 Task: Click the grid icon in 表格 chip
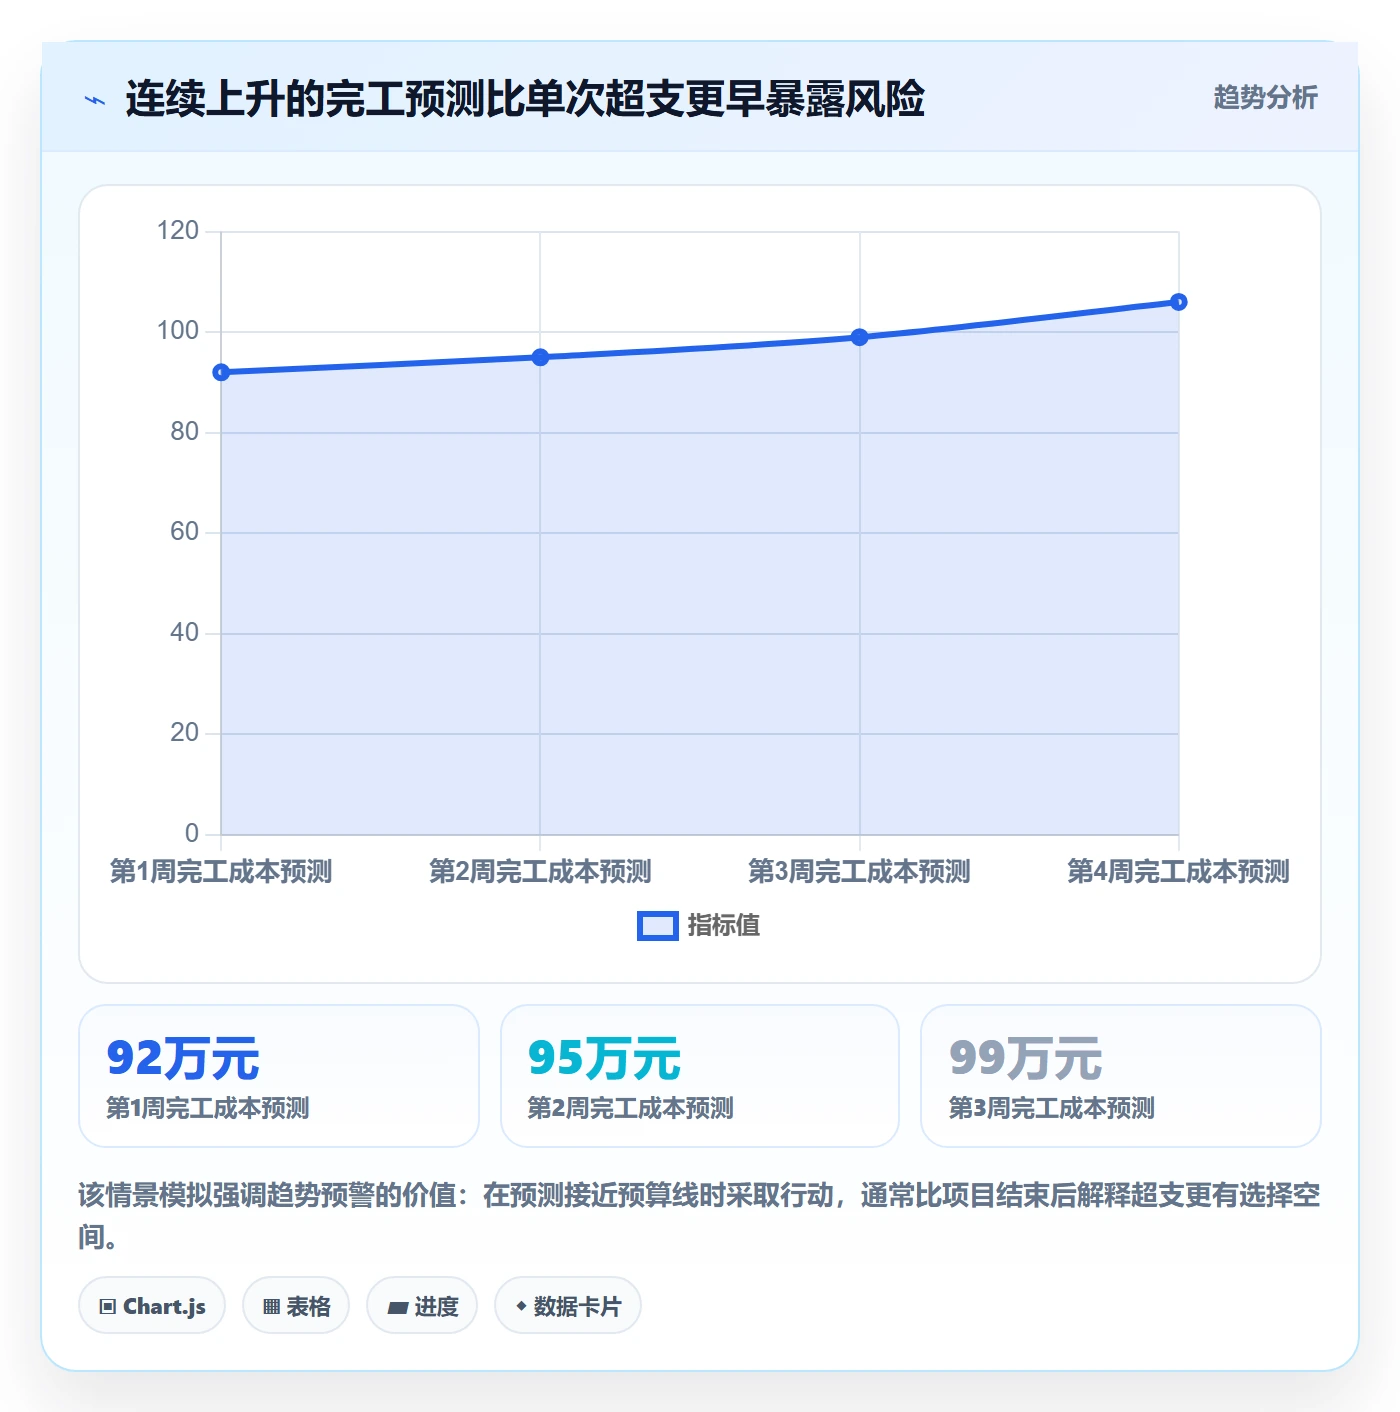click(x=271, y=1306)
